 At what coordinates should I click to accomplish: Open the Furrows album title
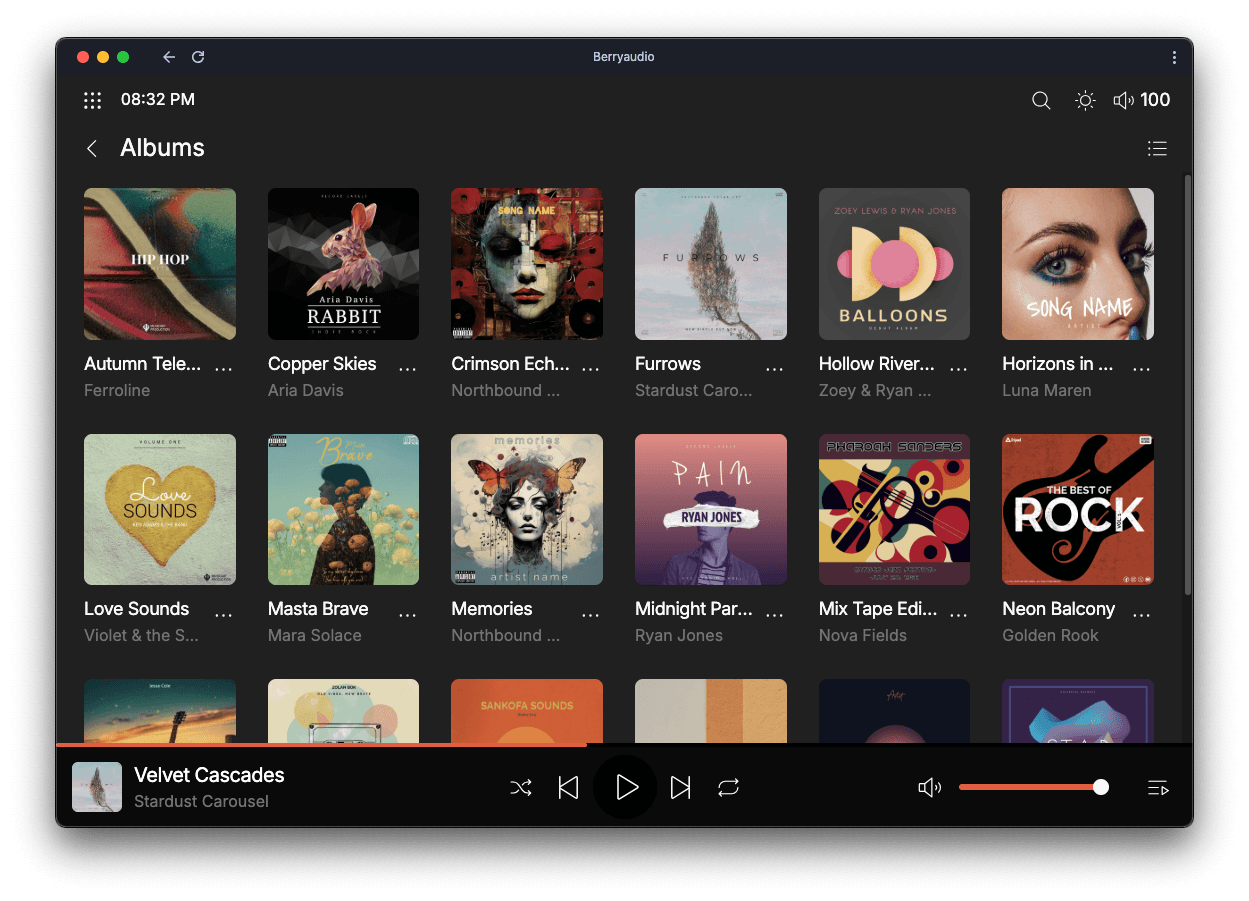point(668,364)
